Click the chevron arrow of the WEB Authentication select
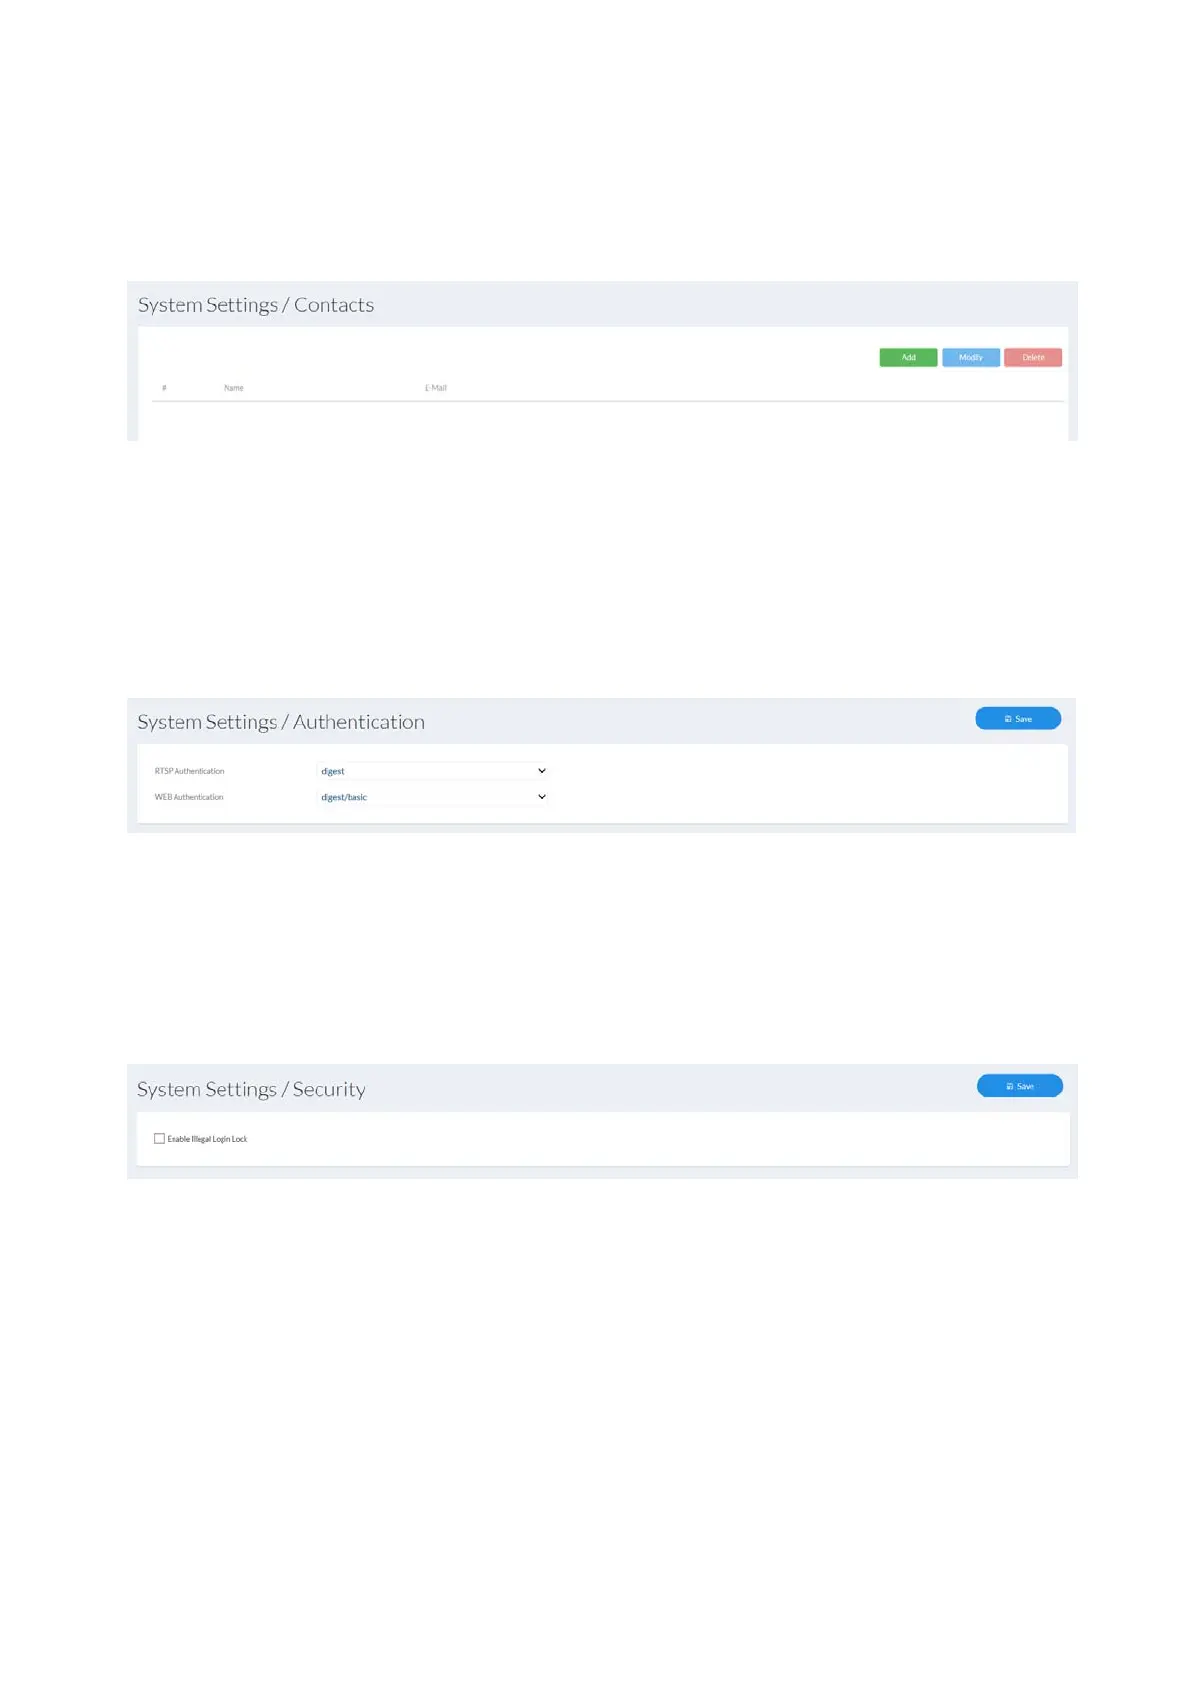The width and height of the screenshot is (1190, 1684). tap(542, 797)
